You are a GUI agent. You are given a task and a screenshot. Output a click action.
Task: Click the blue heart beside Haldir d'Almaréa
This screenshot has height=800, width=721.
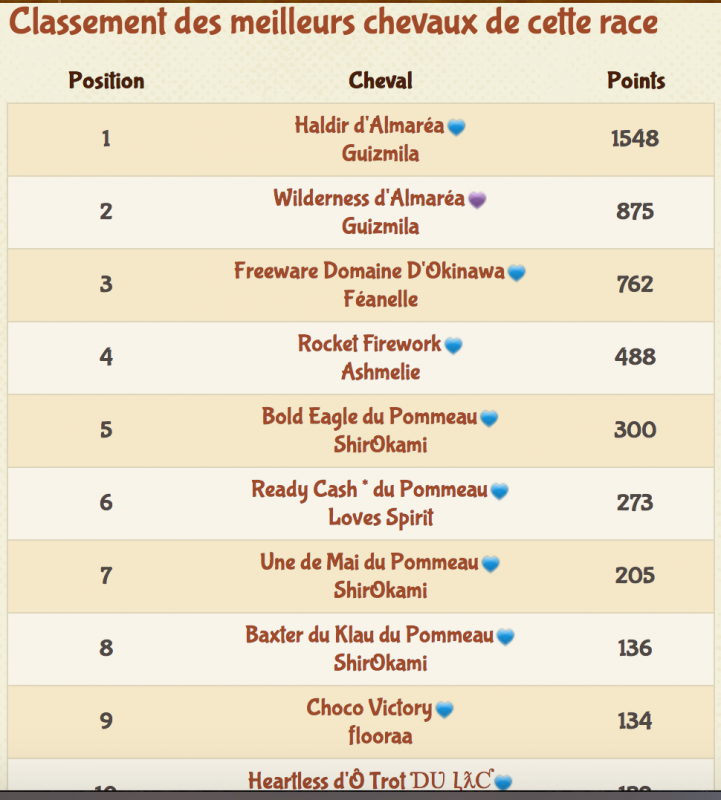(x=456, y=127)
